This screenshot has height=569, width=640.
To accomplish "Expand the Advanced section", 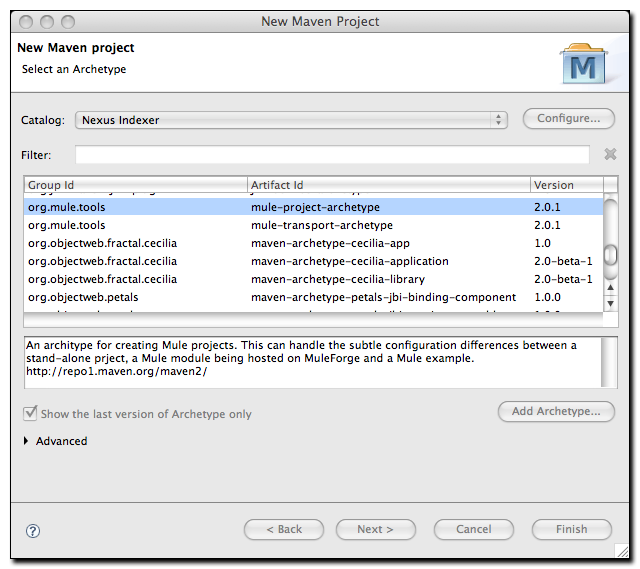I will pos(26,441).
